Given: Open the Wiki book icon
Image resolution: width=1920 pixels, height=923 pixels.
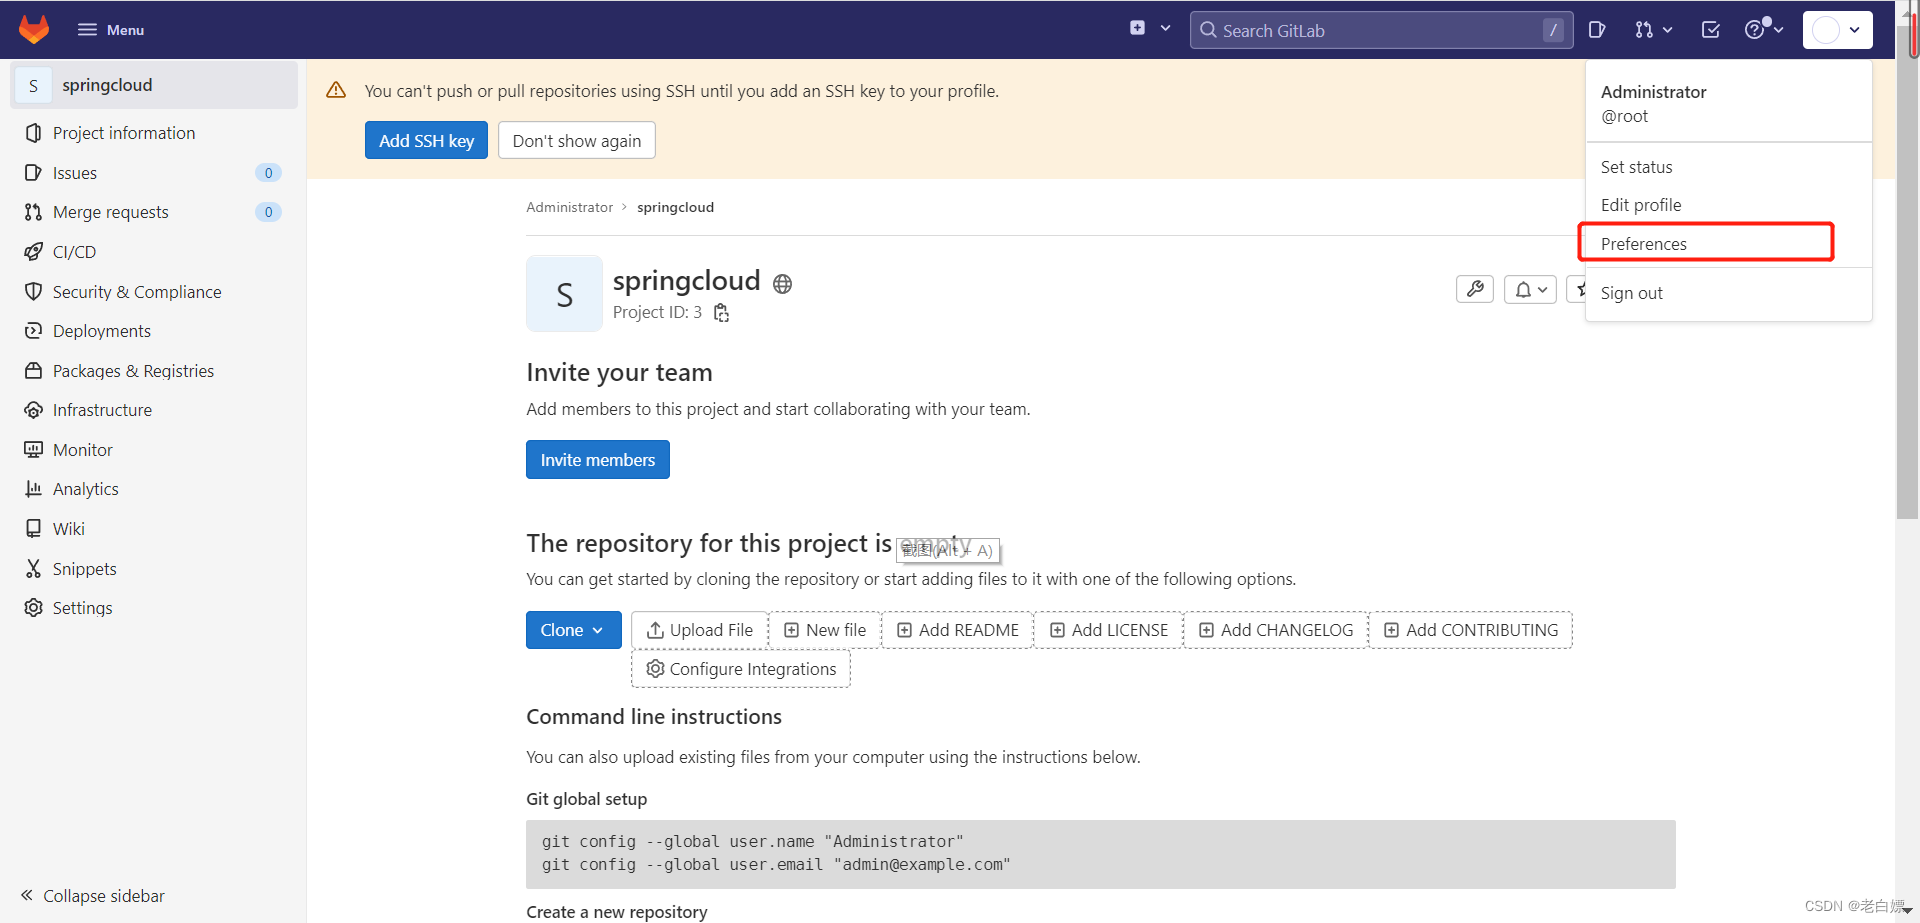Looking at the screenshot, I should [x=33, y=529].
